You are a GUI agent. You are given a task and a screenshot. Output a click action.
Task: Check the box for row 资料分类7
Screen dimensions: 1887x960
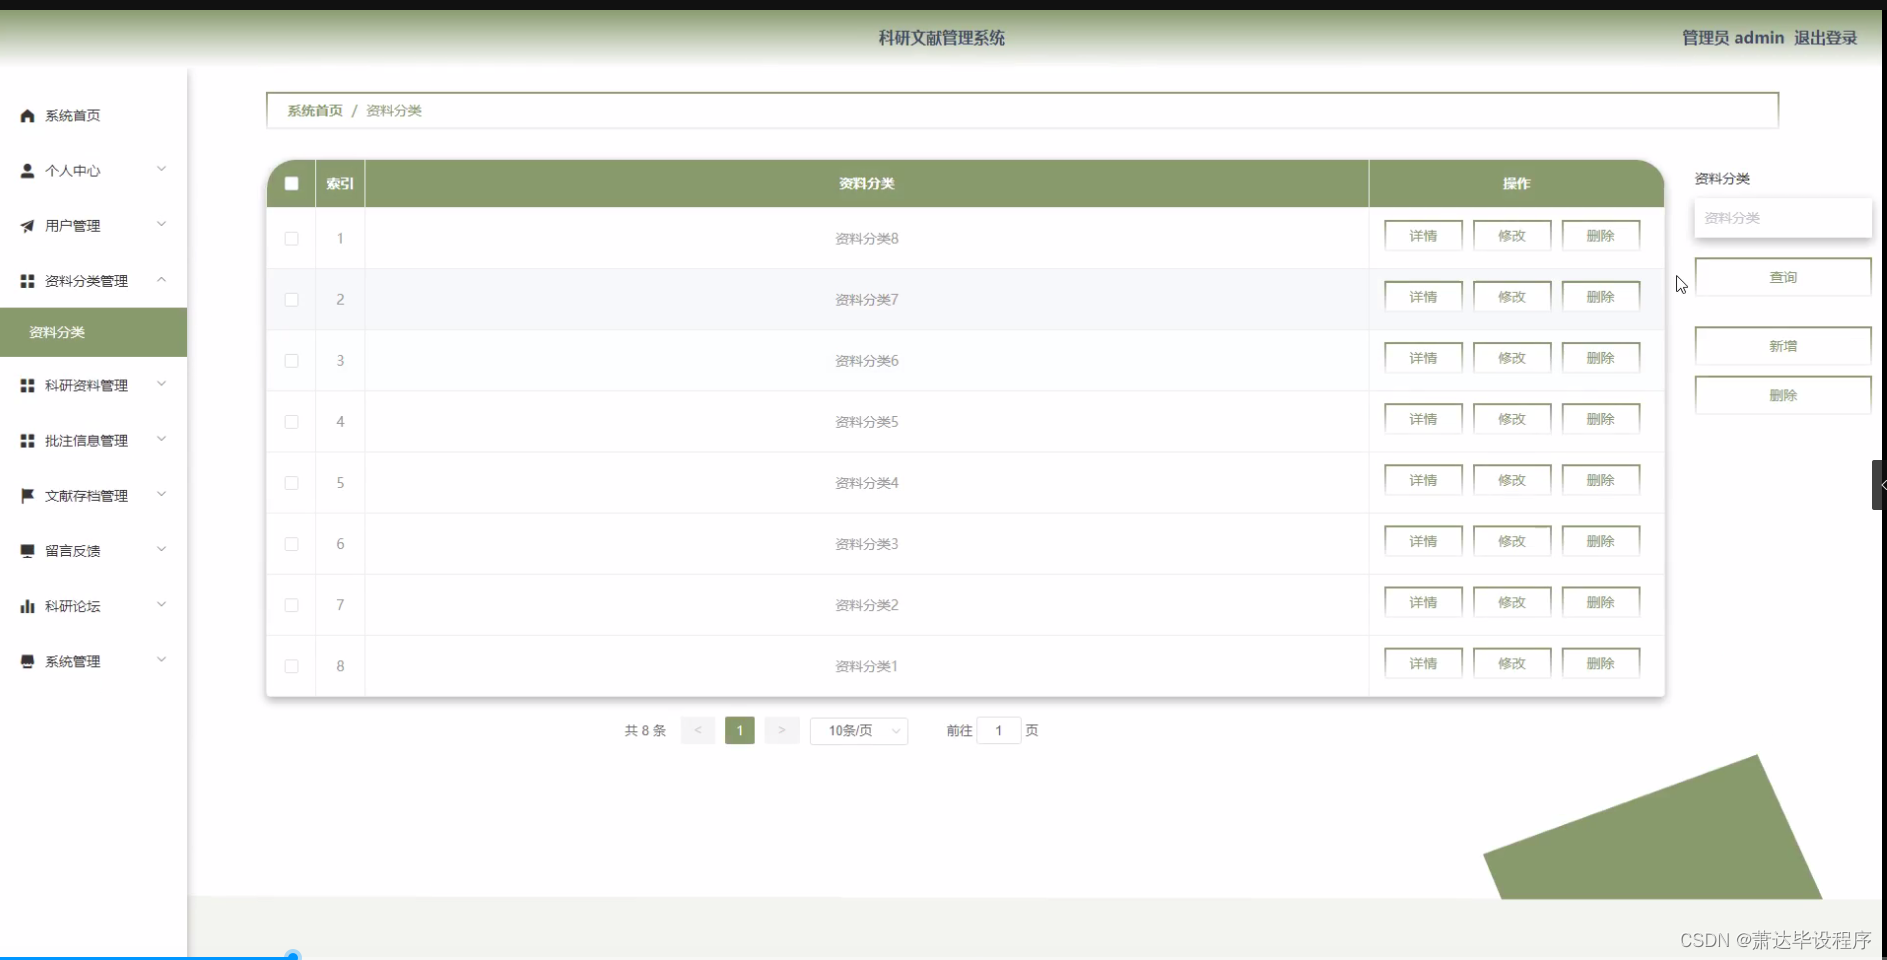(291, 299)
